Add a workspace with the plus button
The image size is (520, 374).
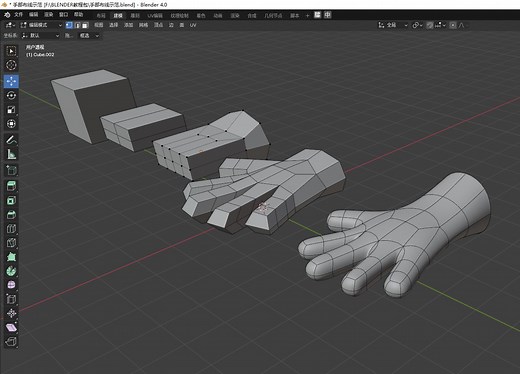click(307, 15)
